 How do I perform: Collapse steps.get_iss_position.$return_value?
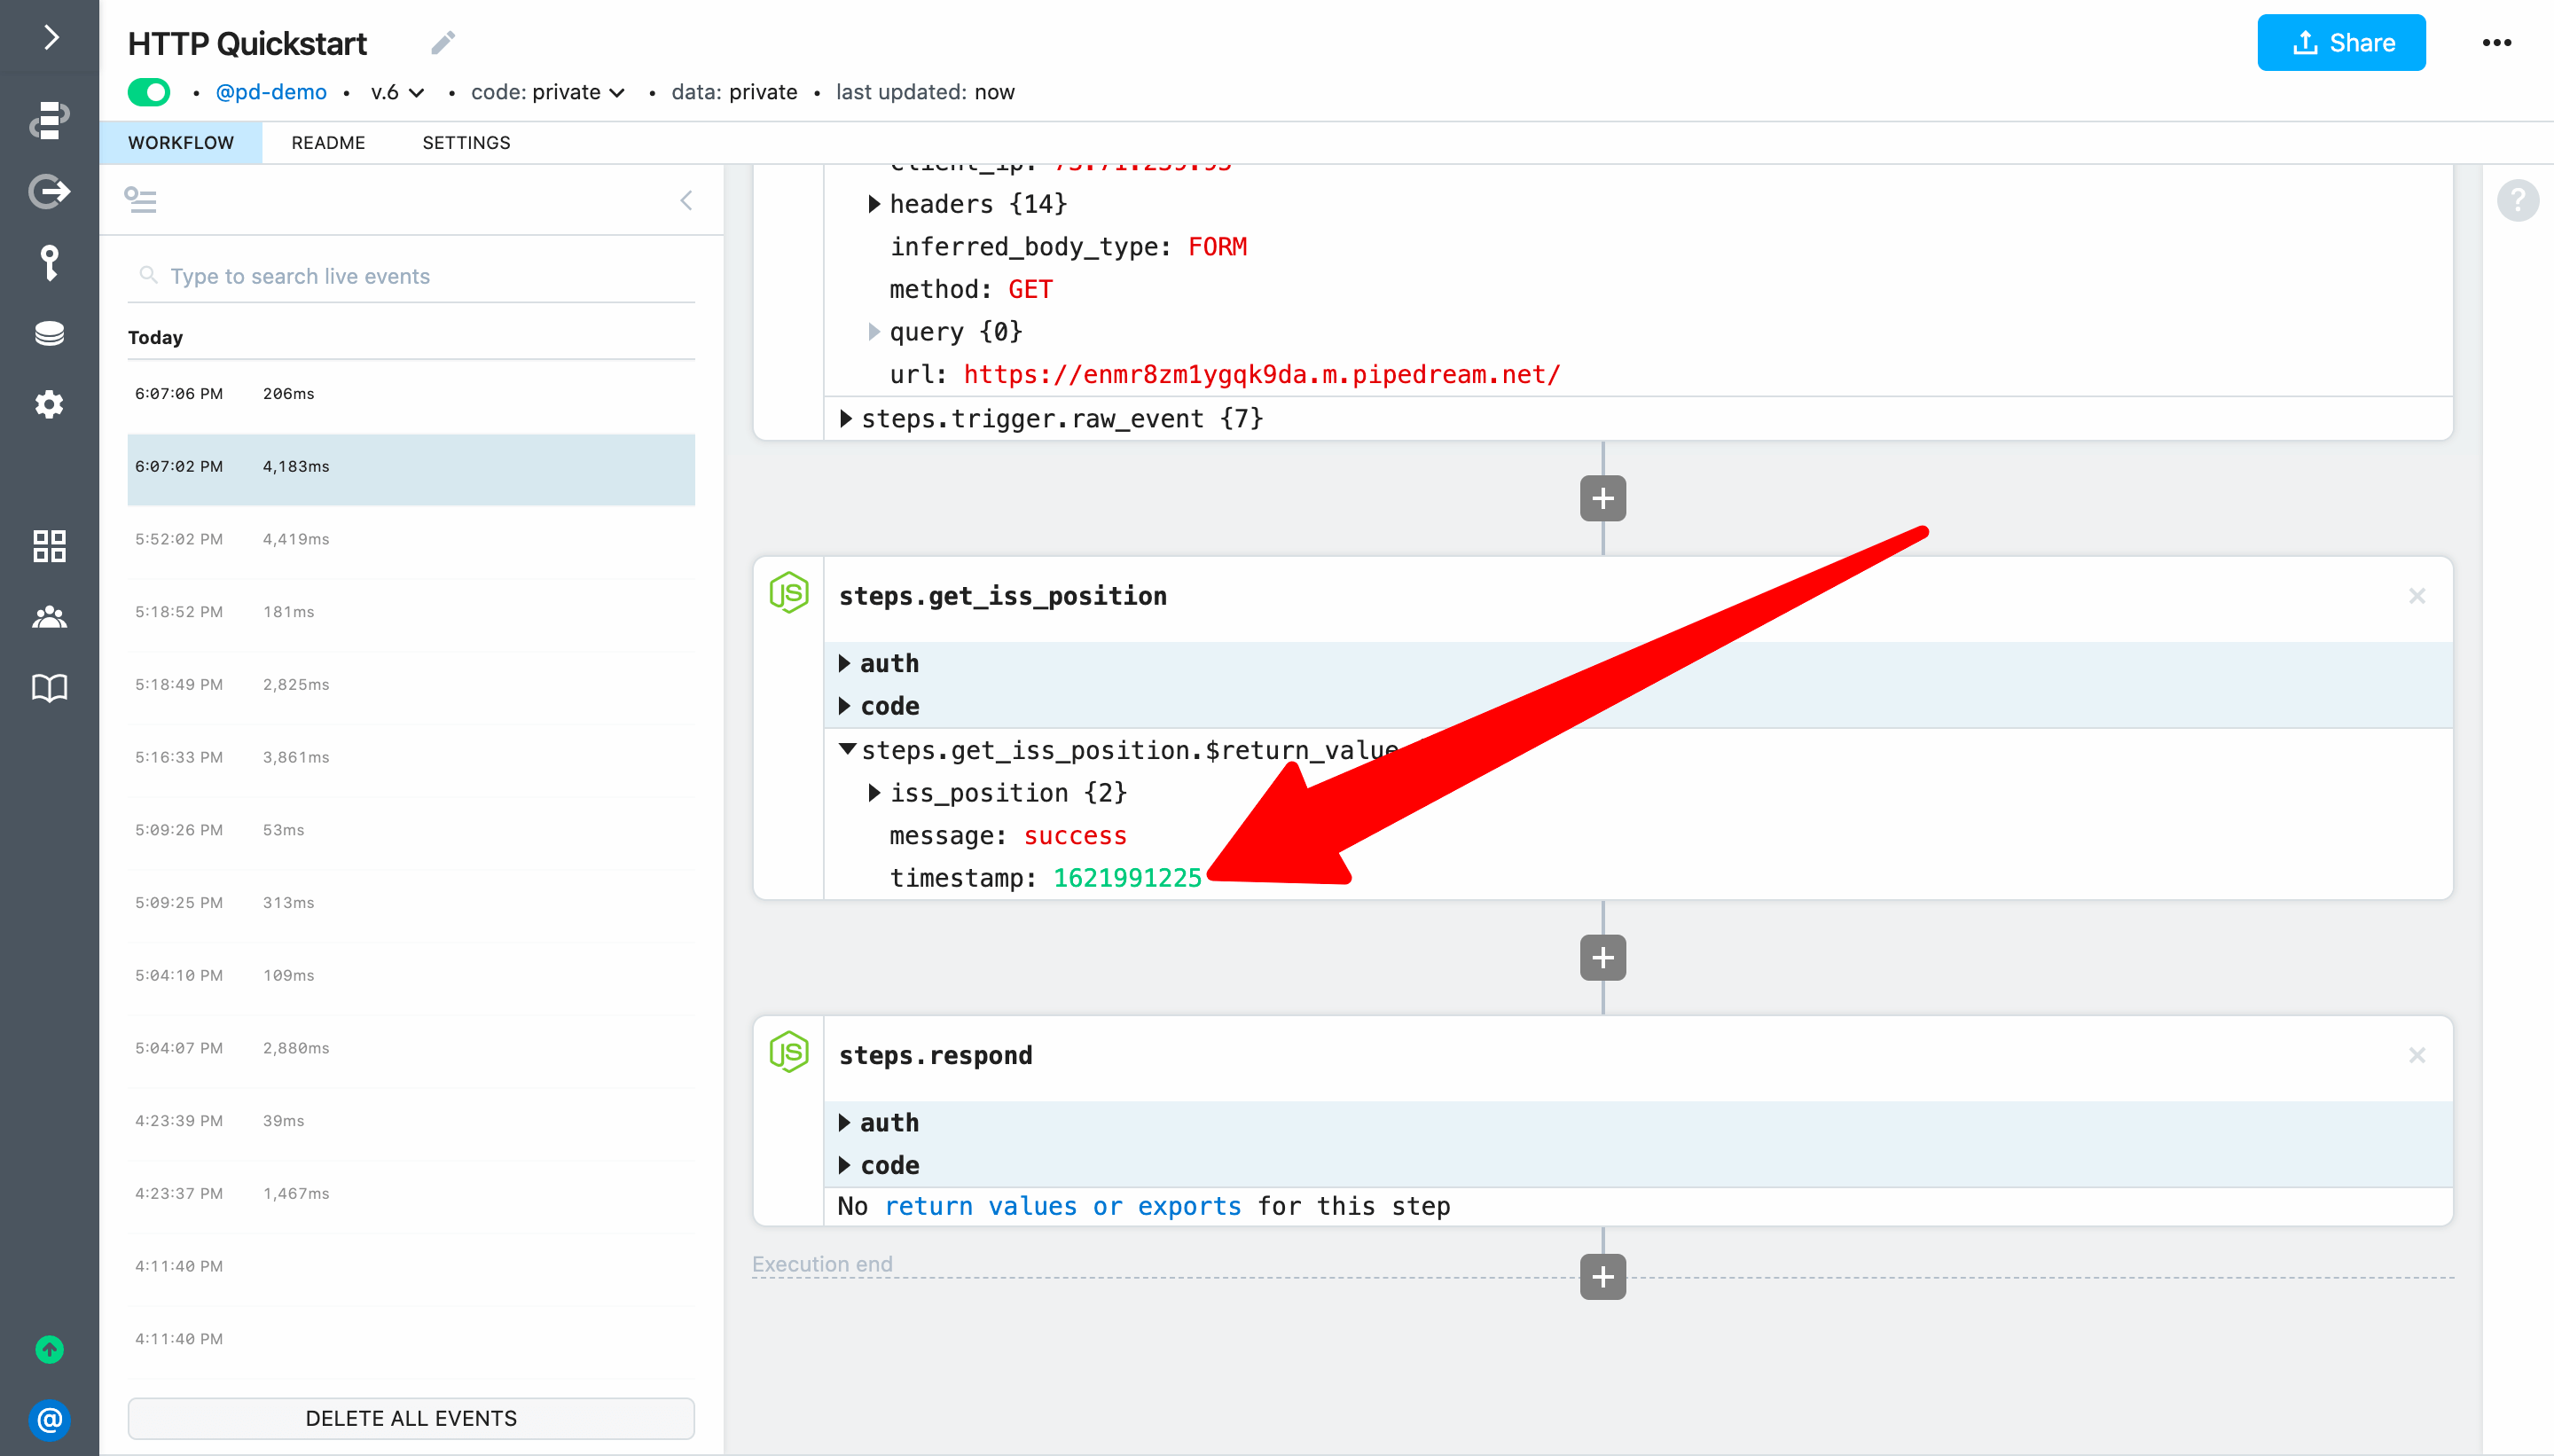(847, 749)
